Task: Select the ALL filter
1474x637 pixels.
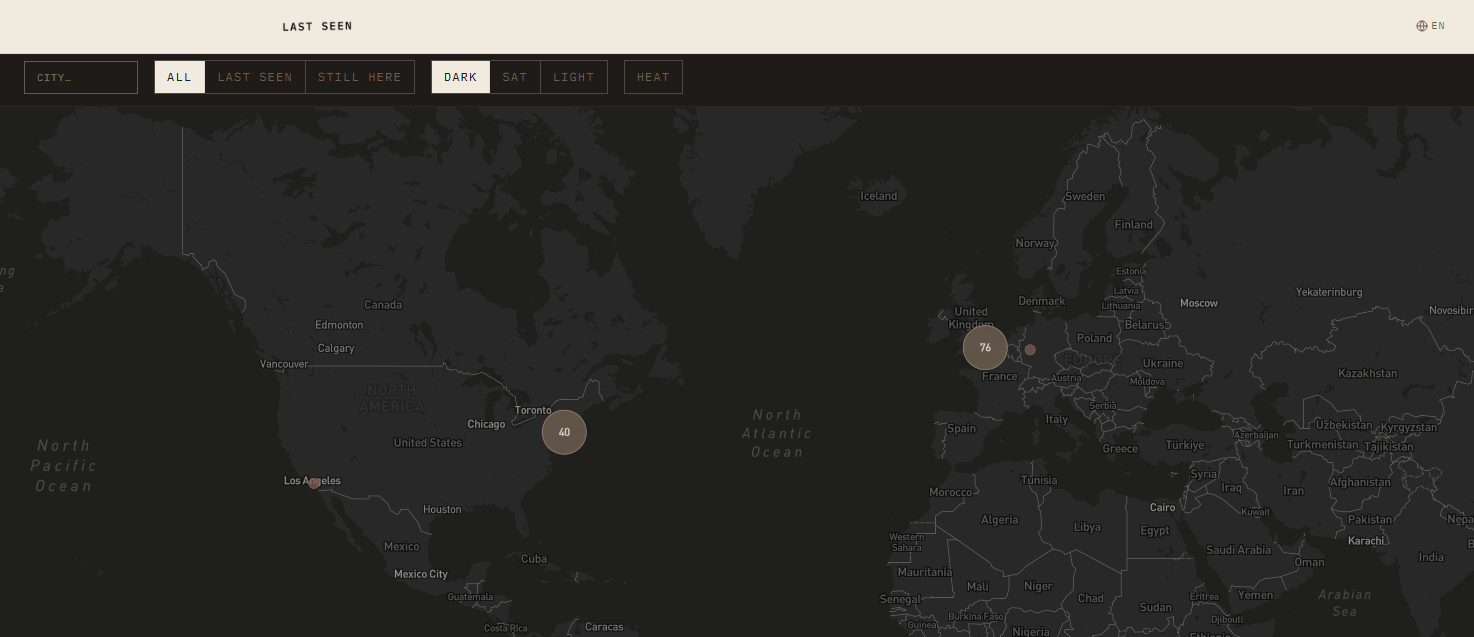Action: click(x=180, y=77)
